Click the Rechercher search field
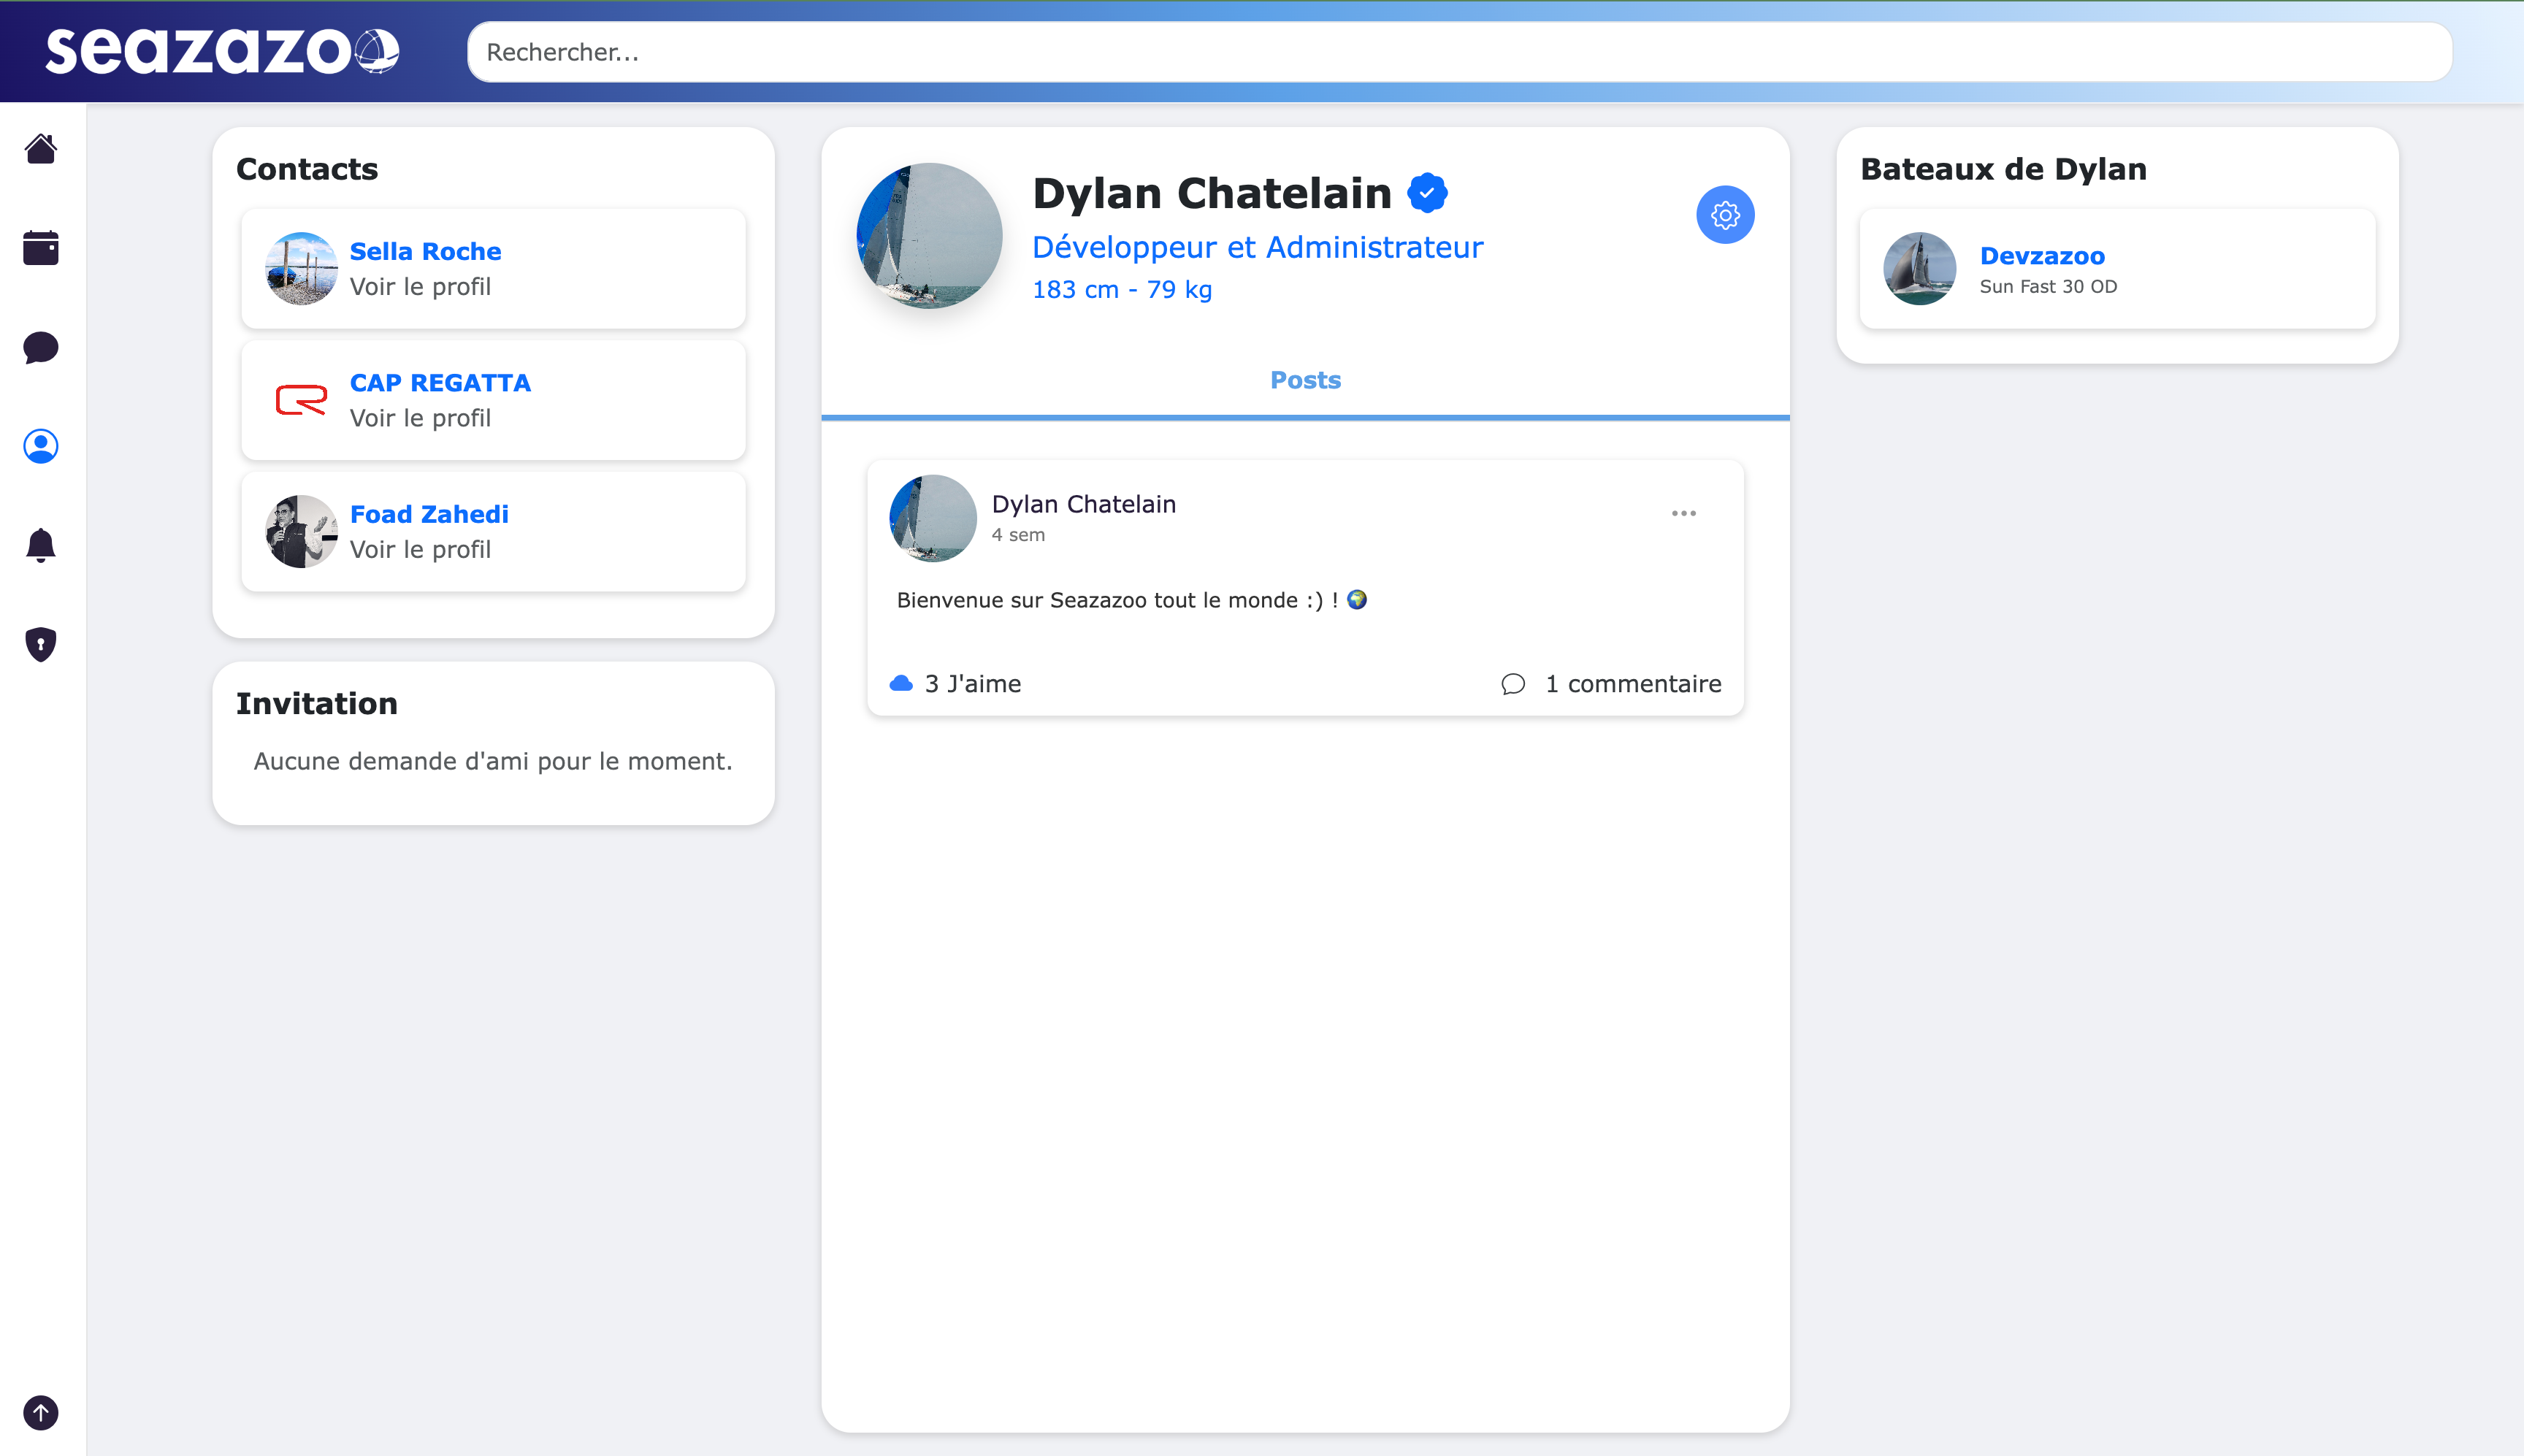The image size is (2524, 1456). [x=1459, y=52]
